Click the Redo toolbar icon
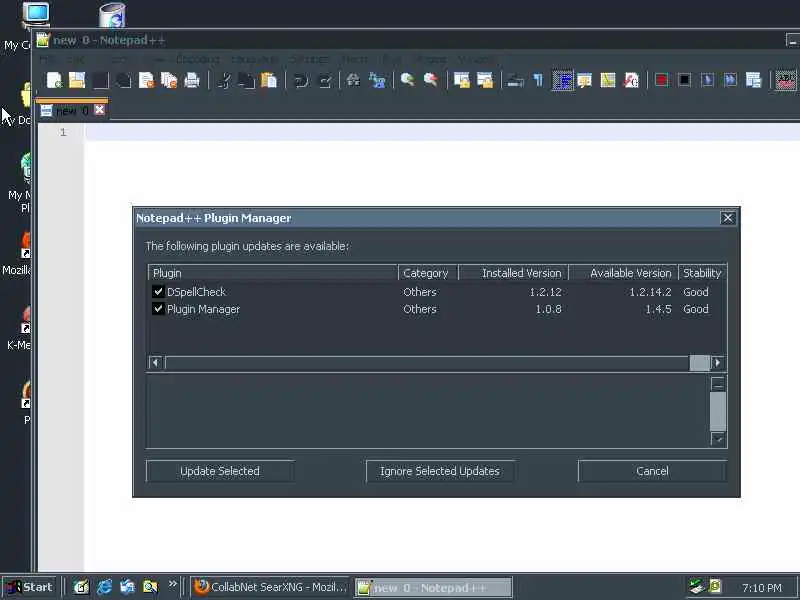 pyautogui.click(x=325, y=80)
